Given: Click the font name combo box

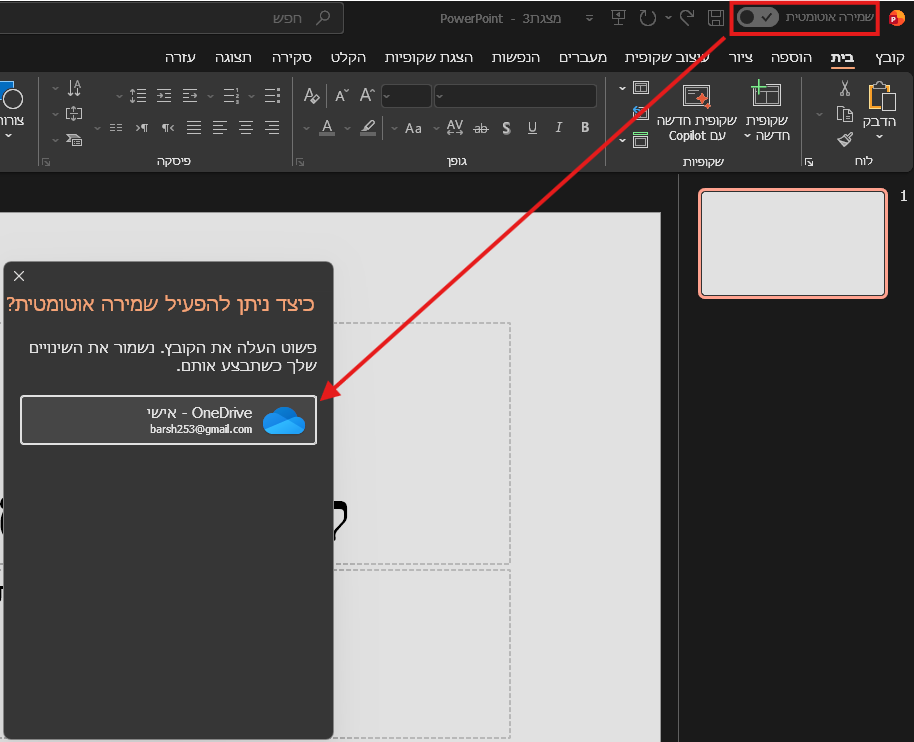Looking at the screenshot, I should tap(515, 96).
